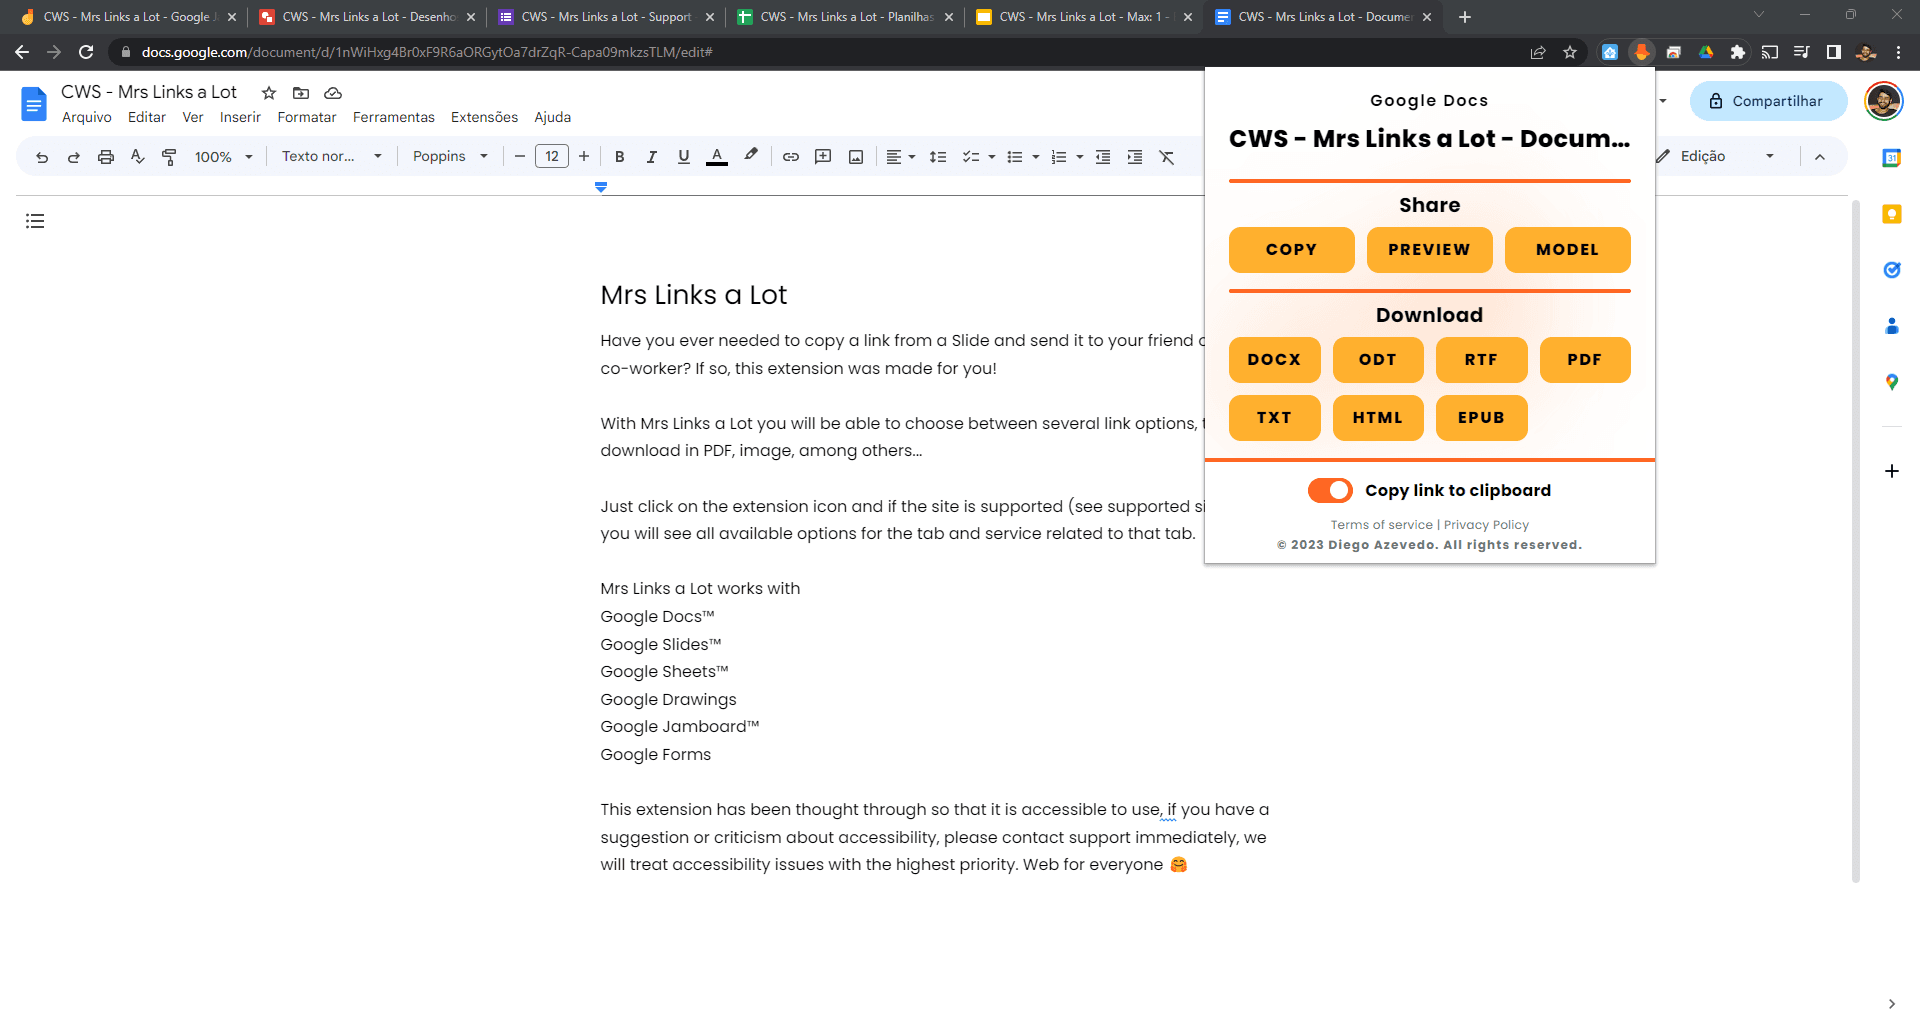Insert a link with the link icon
Viewport: 1920px width, 1029px height.
pos(791,157)
